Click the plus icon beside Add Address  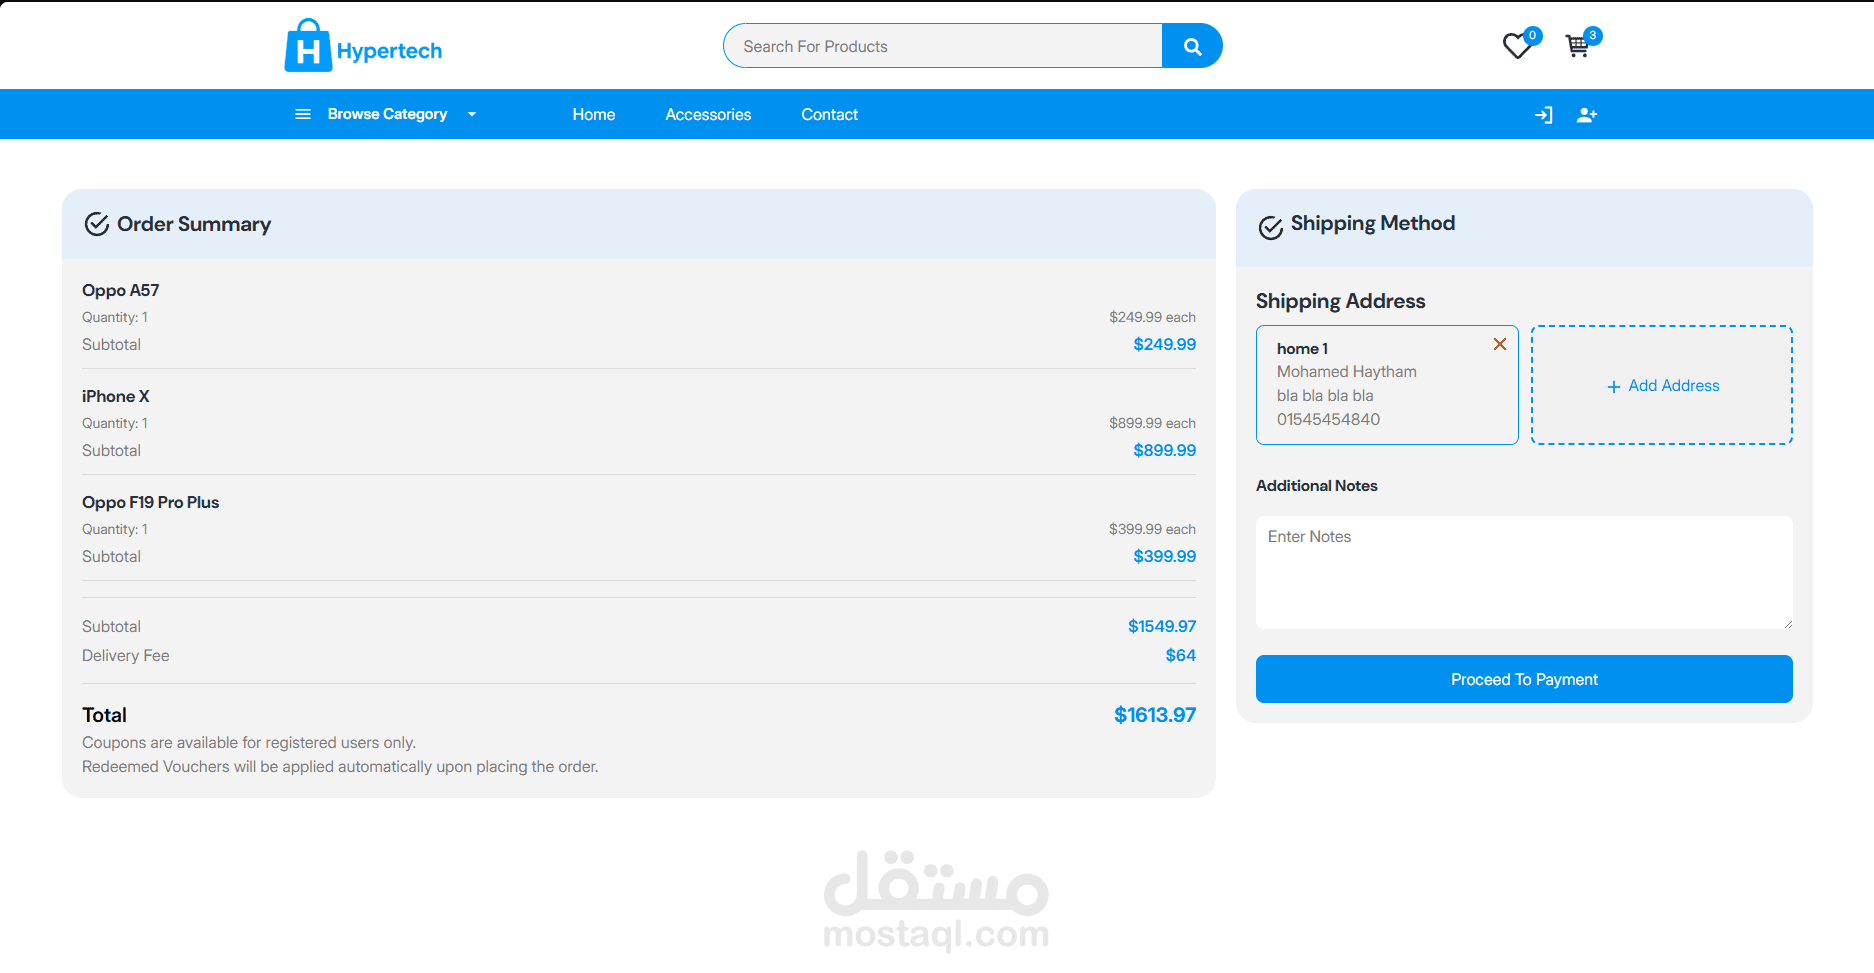(x=1613, y=387)
